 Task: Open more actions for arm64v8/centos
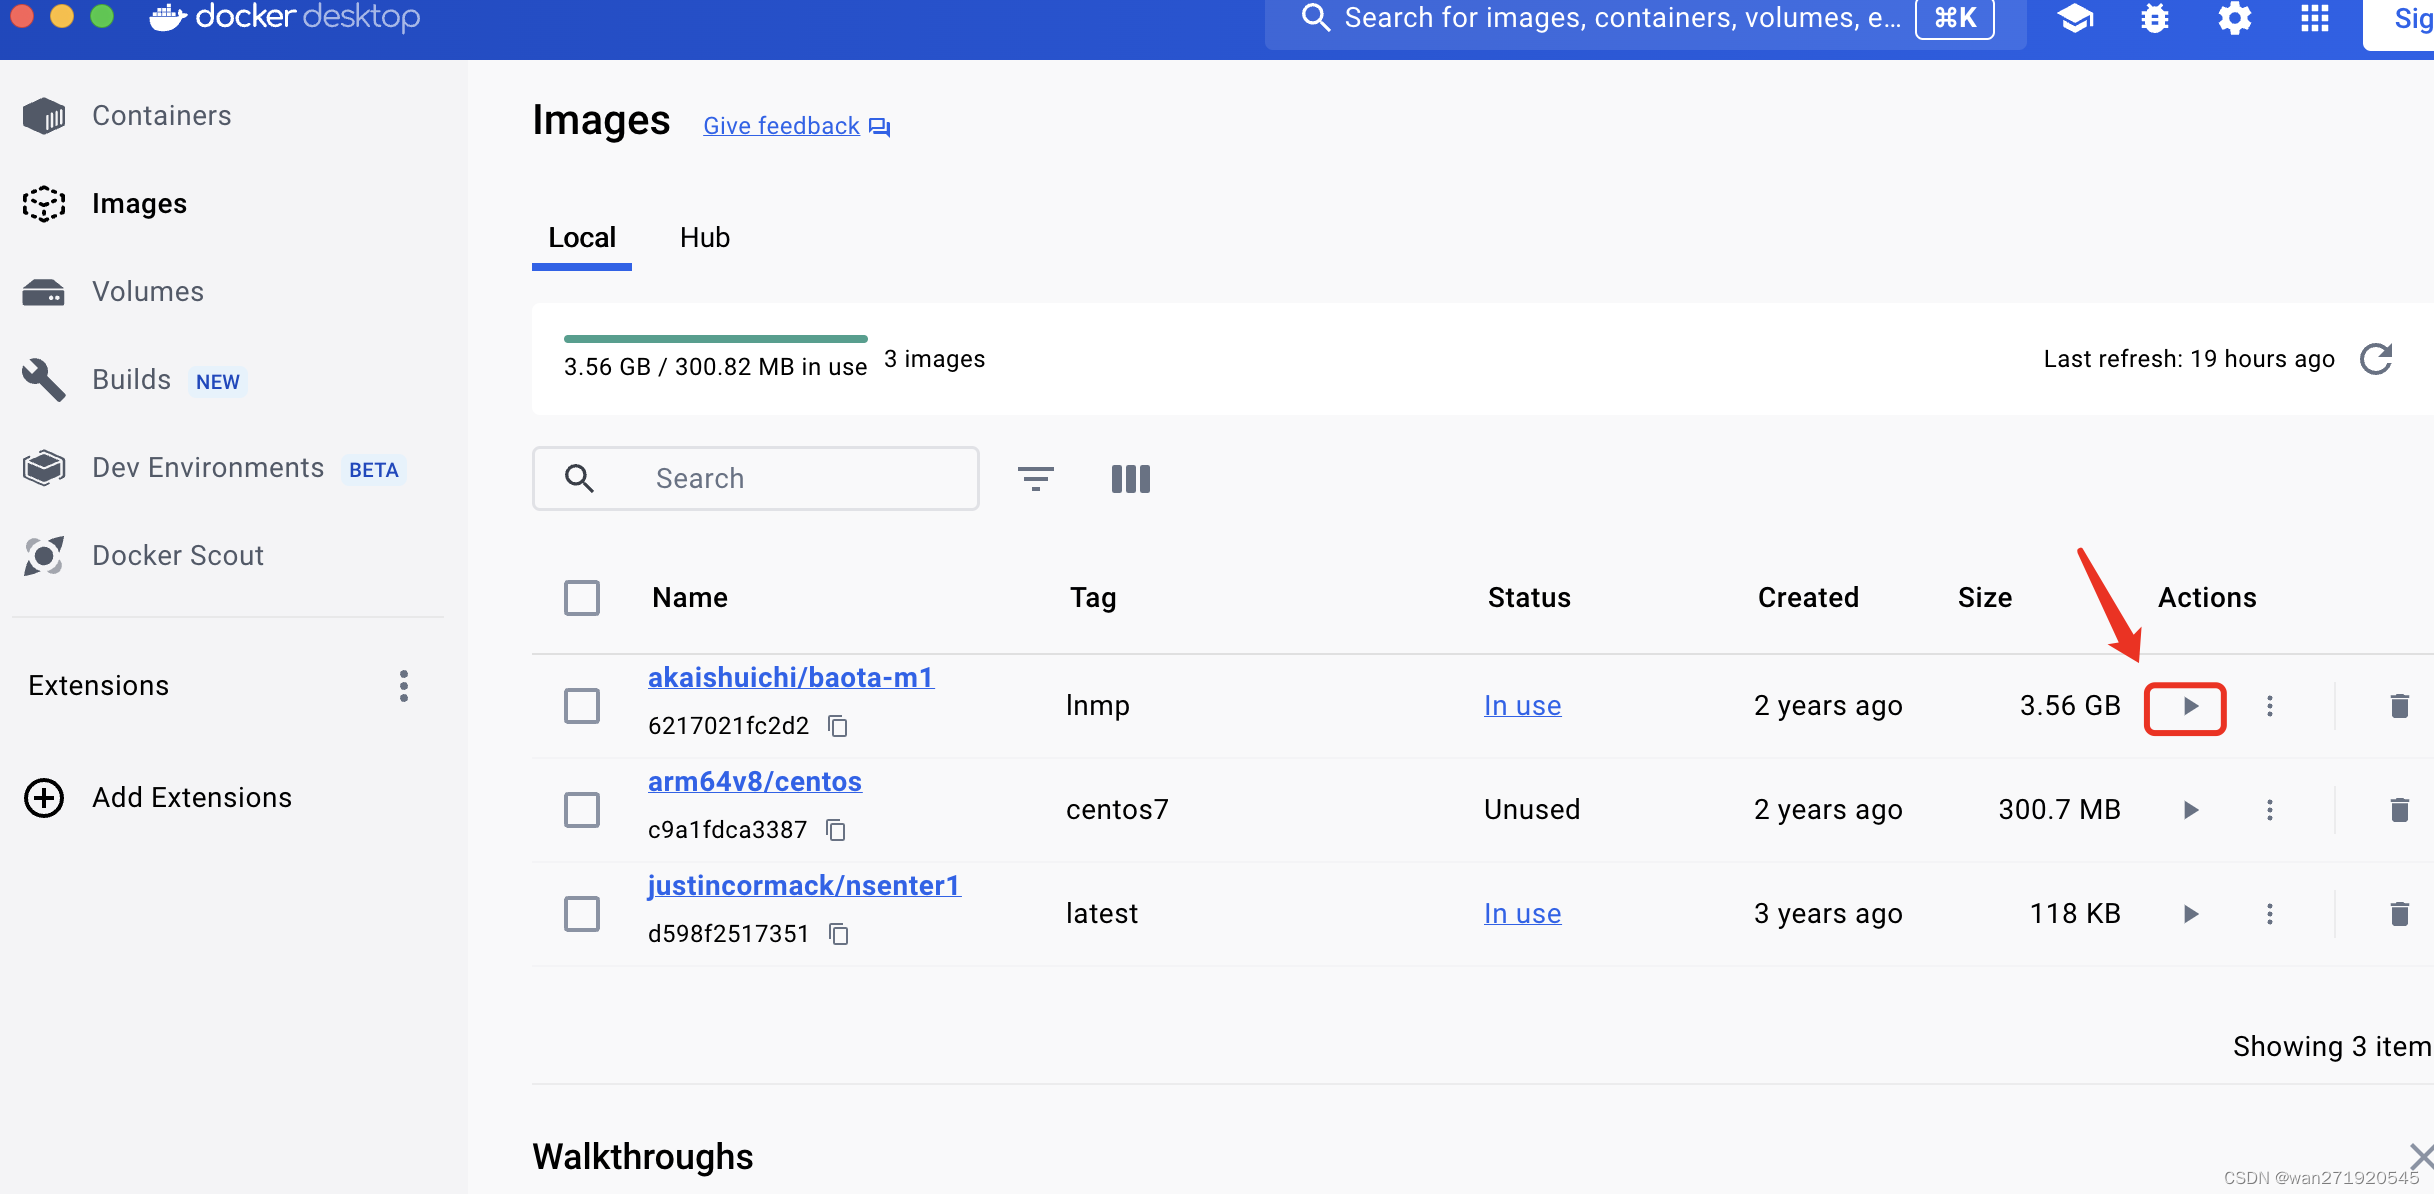pos(2270,810)
